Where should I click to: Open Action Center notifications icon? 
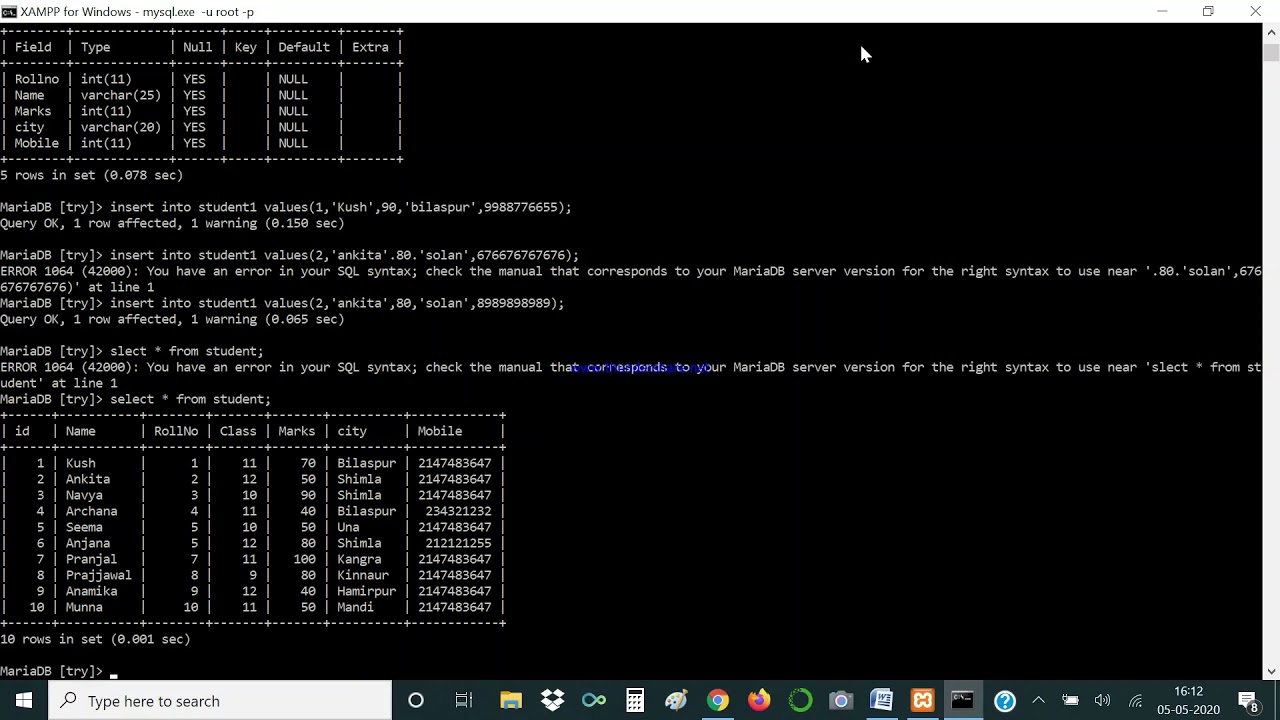(1249, 700)
